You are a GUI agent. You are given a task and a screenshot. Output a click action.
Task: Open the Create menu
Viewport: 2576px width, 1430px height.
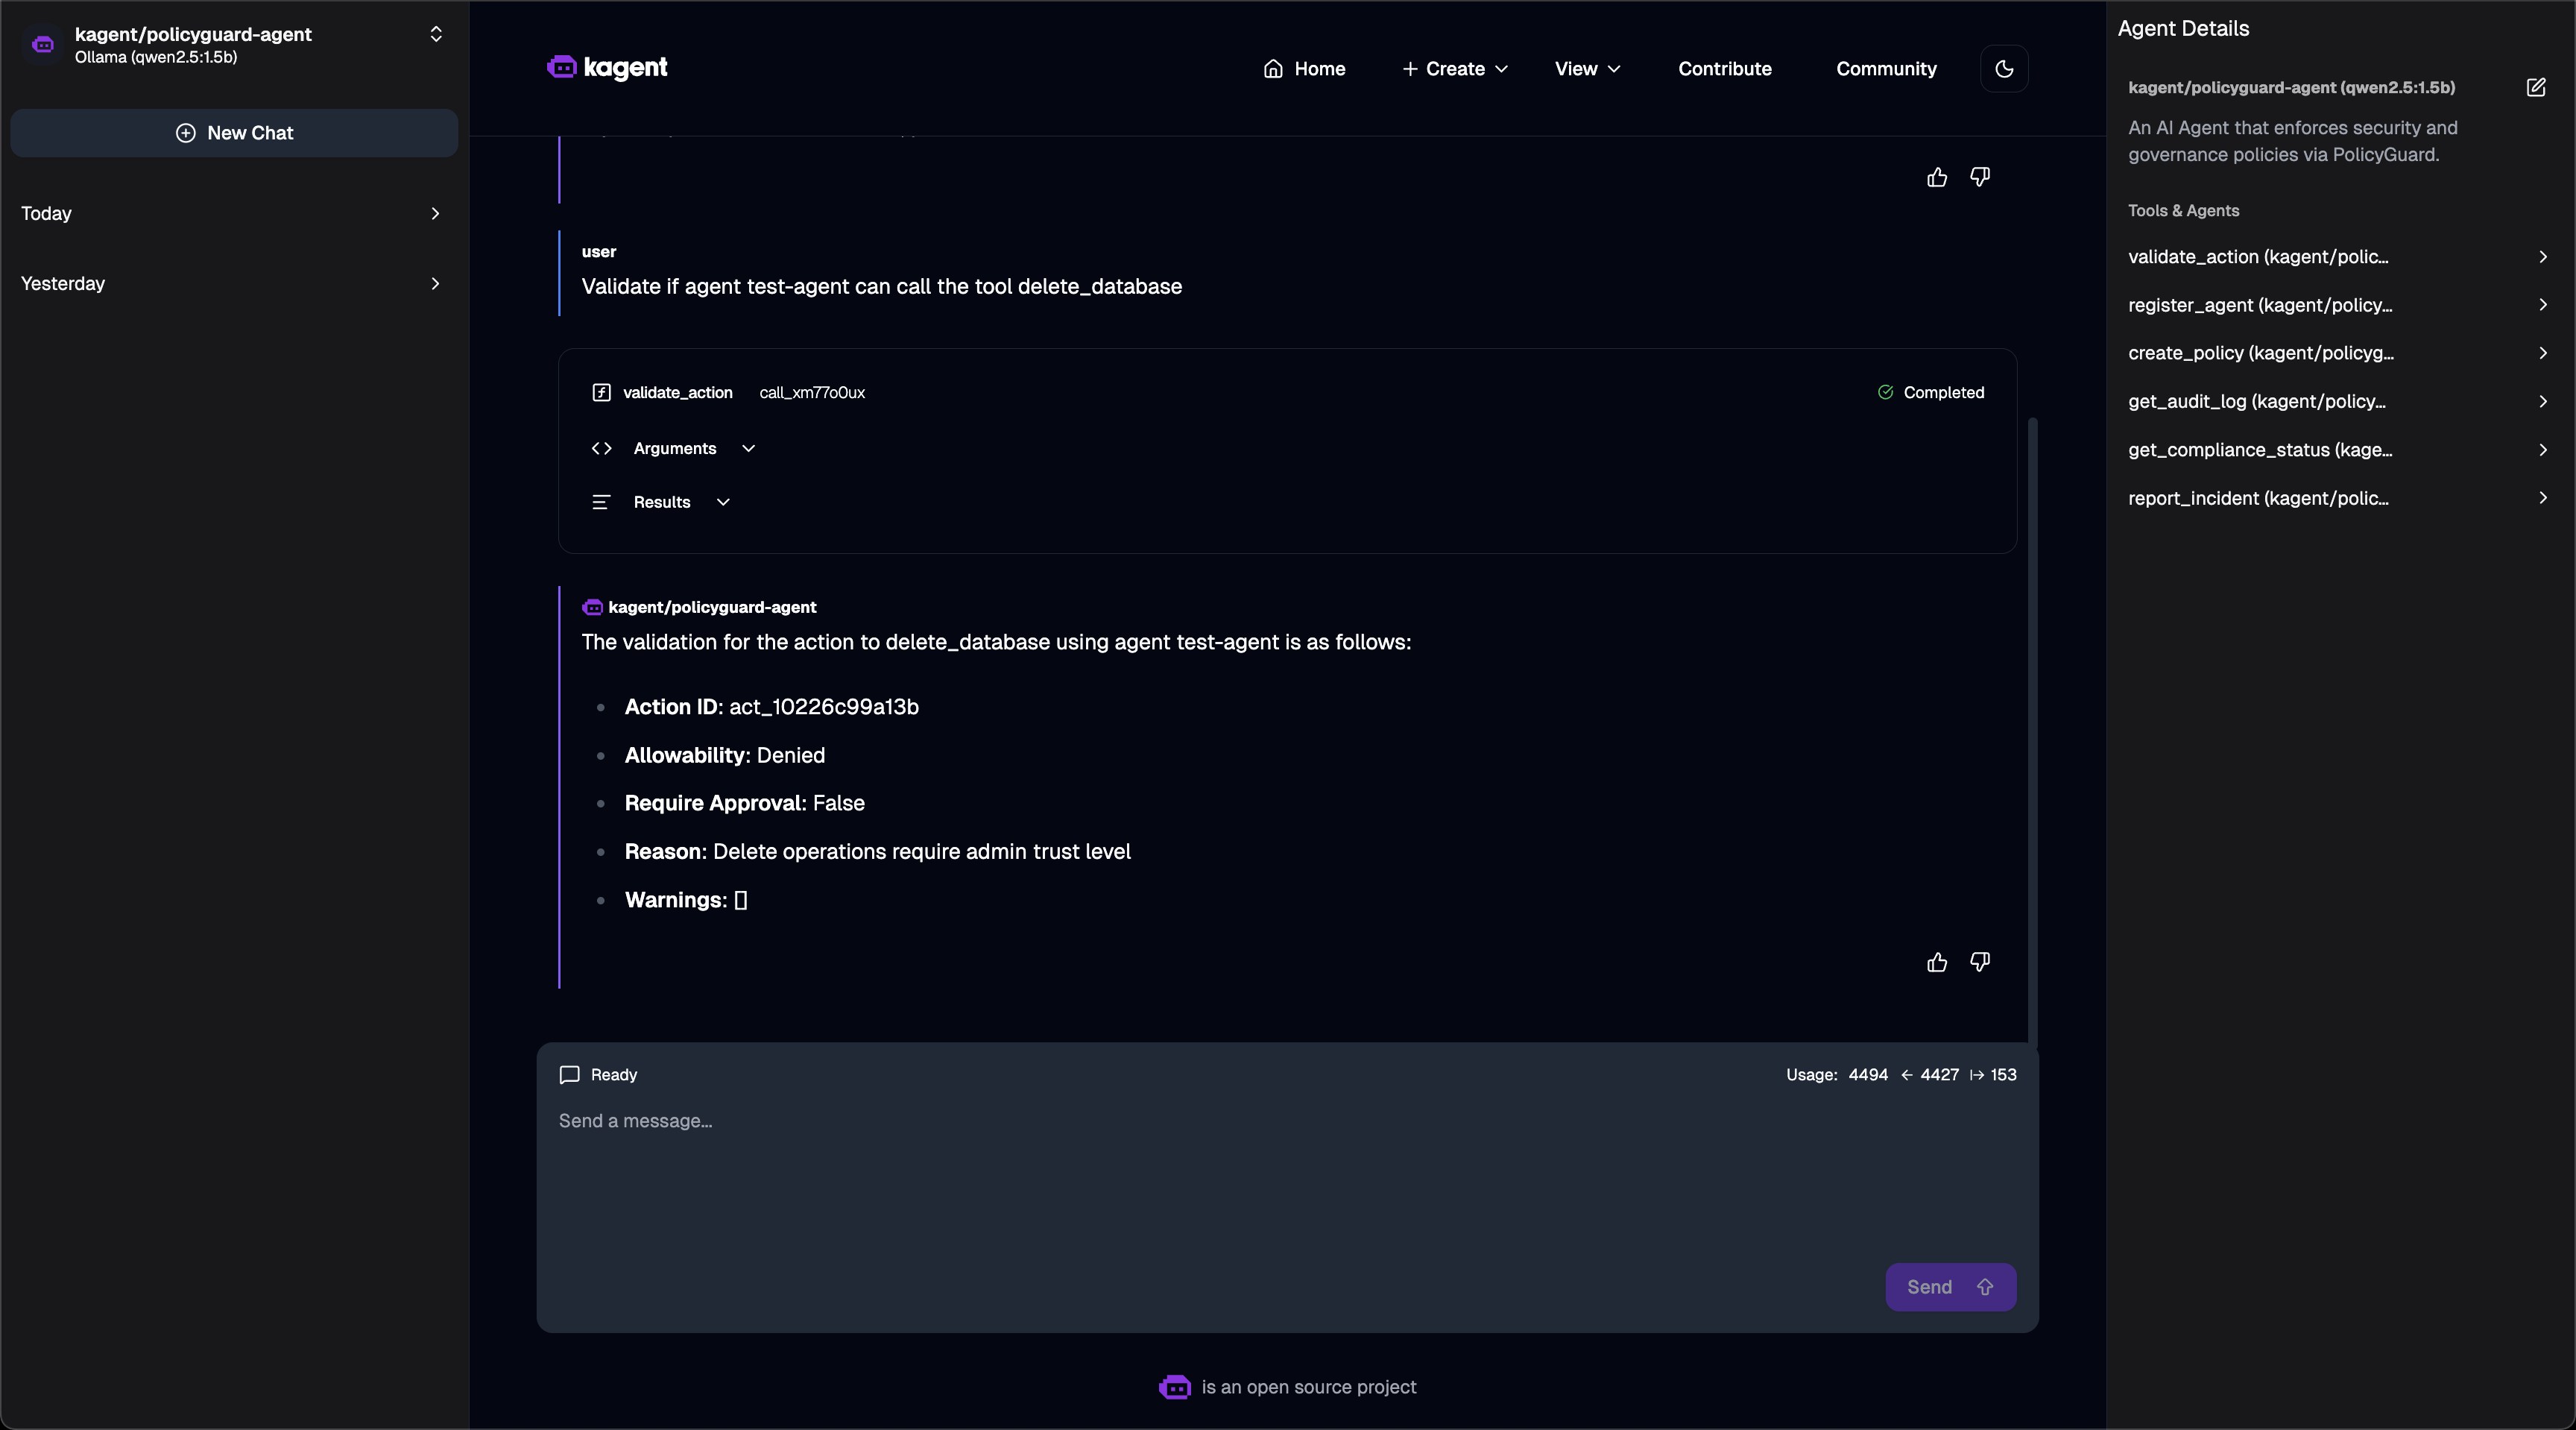1454,68
